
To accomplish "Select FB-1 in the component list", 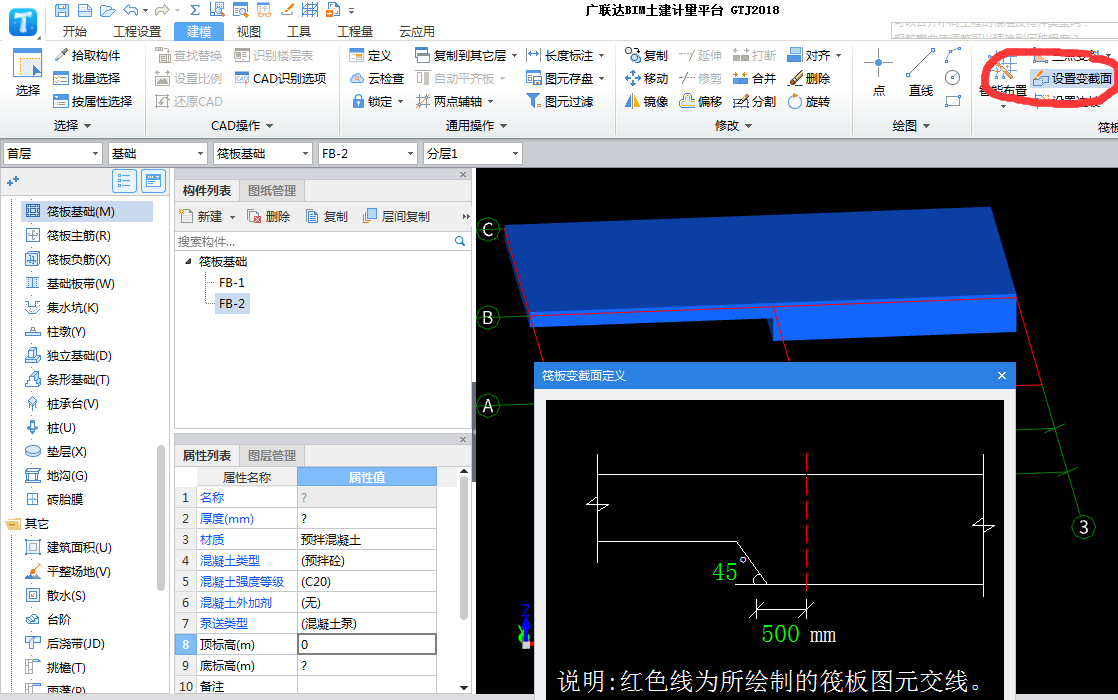I will 232,282.
